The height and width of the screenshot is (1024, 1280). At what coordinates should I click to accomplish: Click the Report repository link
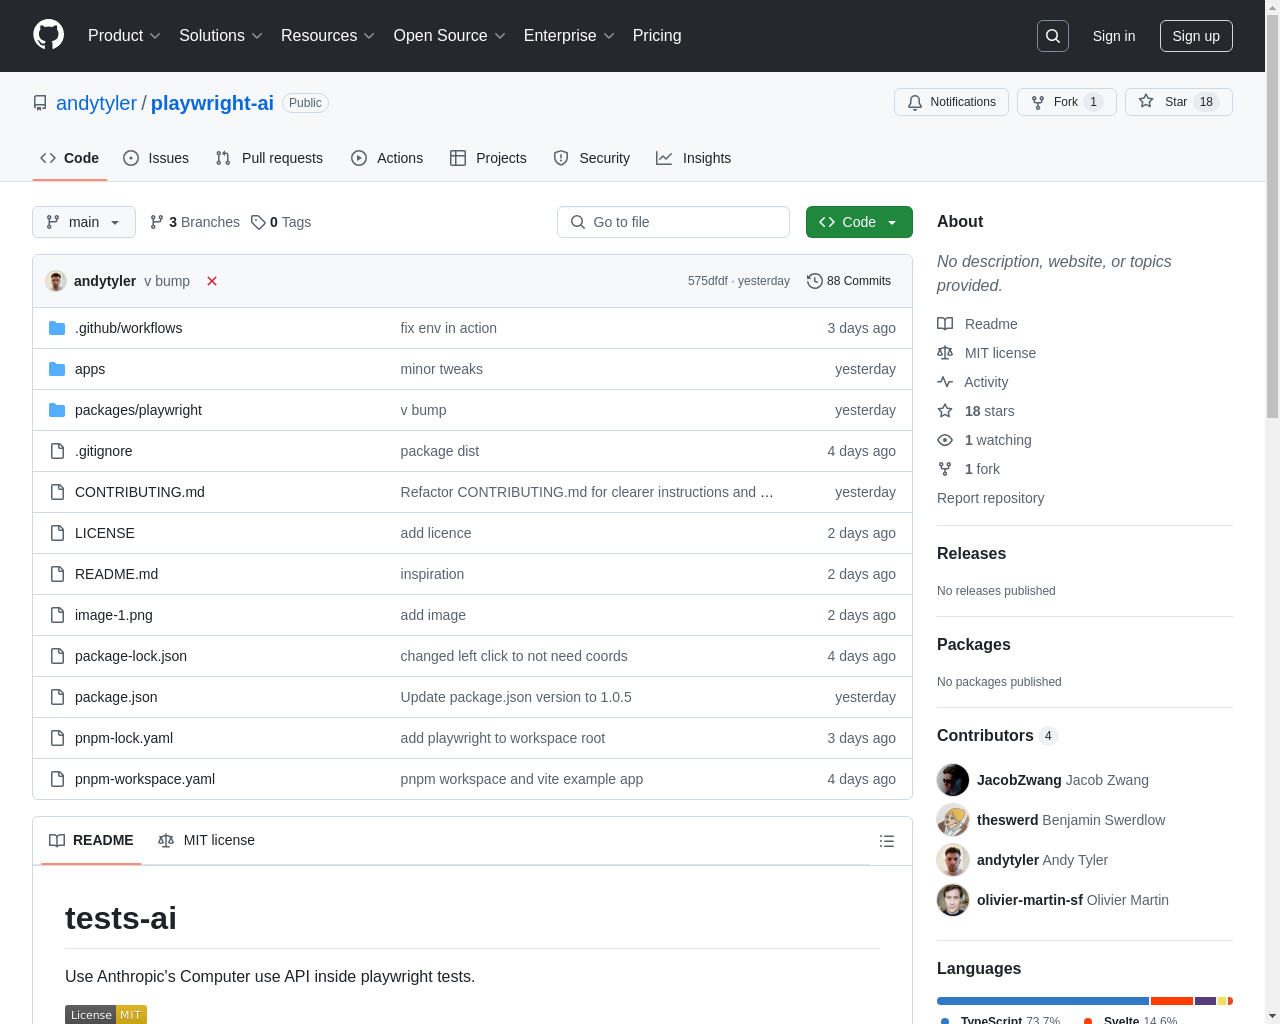pos(990,498)
